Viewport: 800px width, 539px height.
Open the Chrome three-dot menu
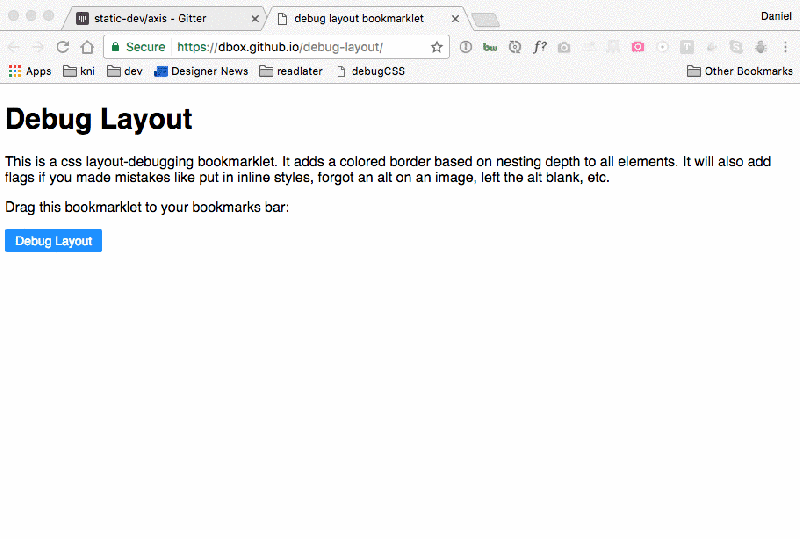click(x=785, y=47)
